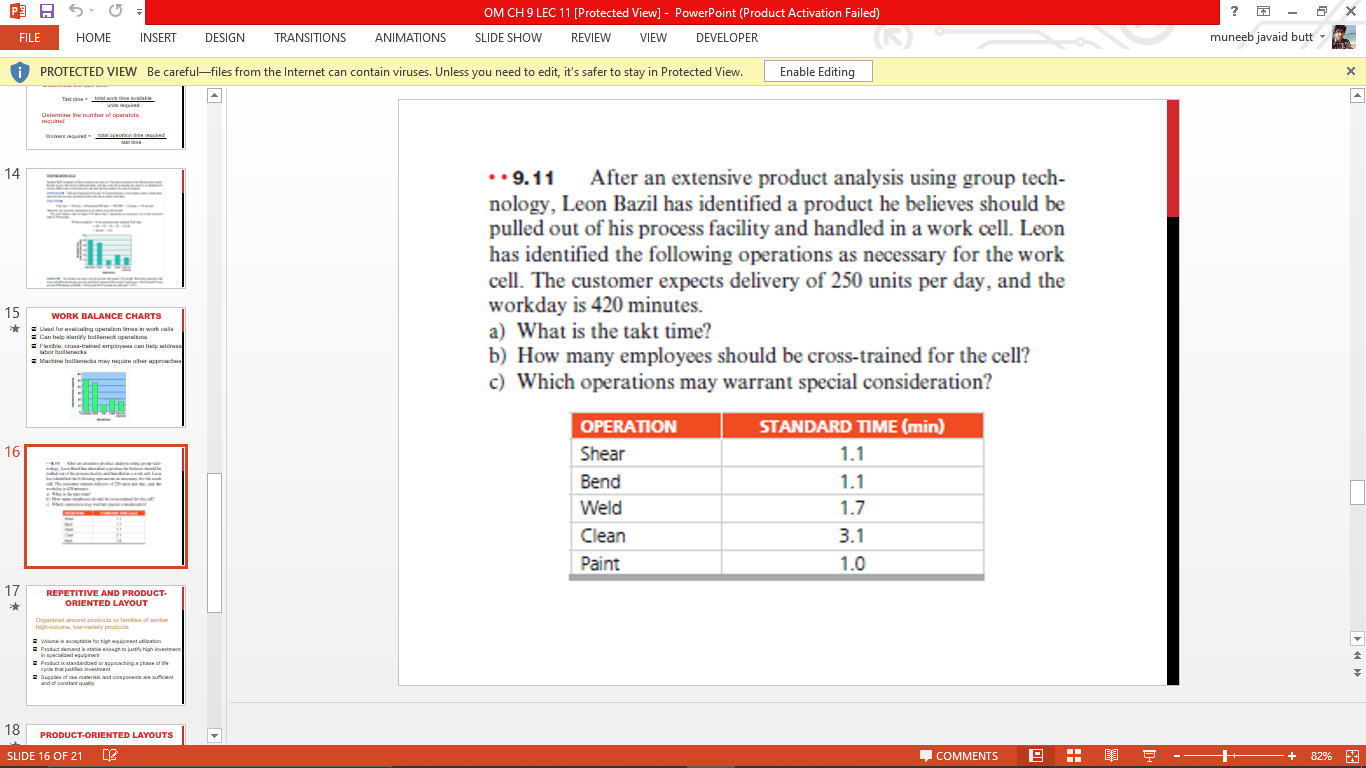
Task: Switch to Normal view from the status bar
Action: click(x=1036, y=755)
